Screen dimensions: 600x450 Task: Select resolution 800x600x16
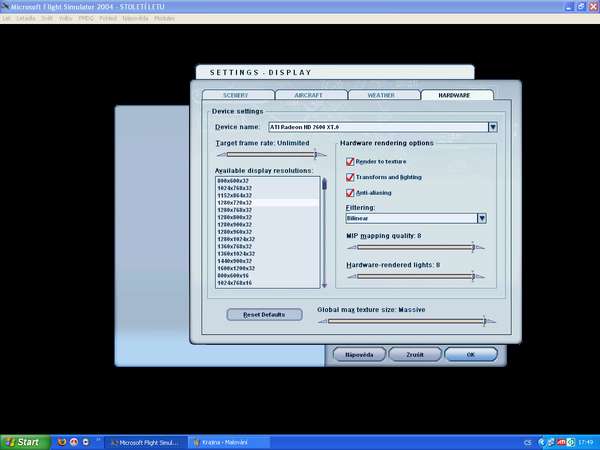267,276
